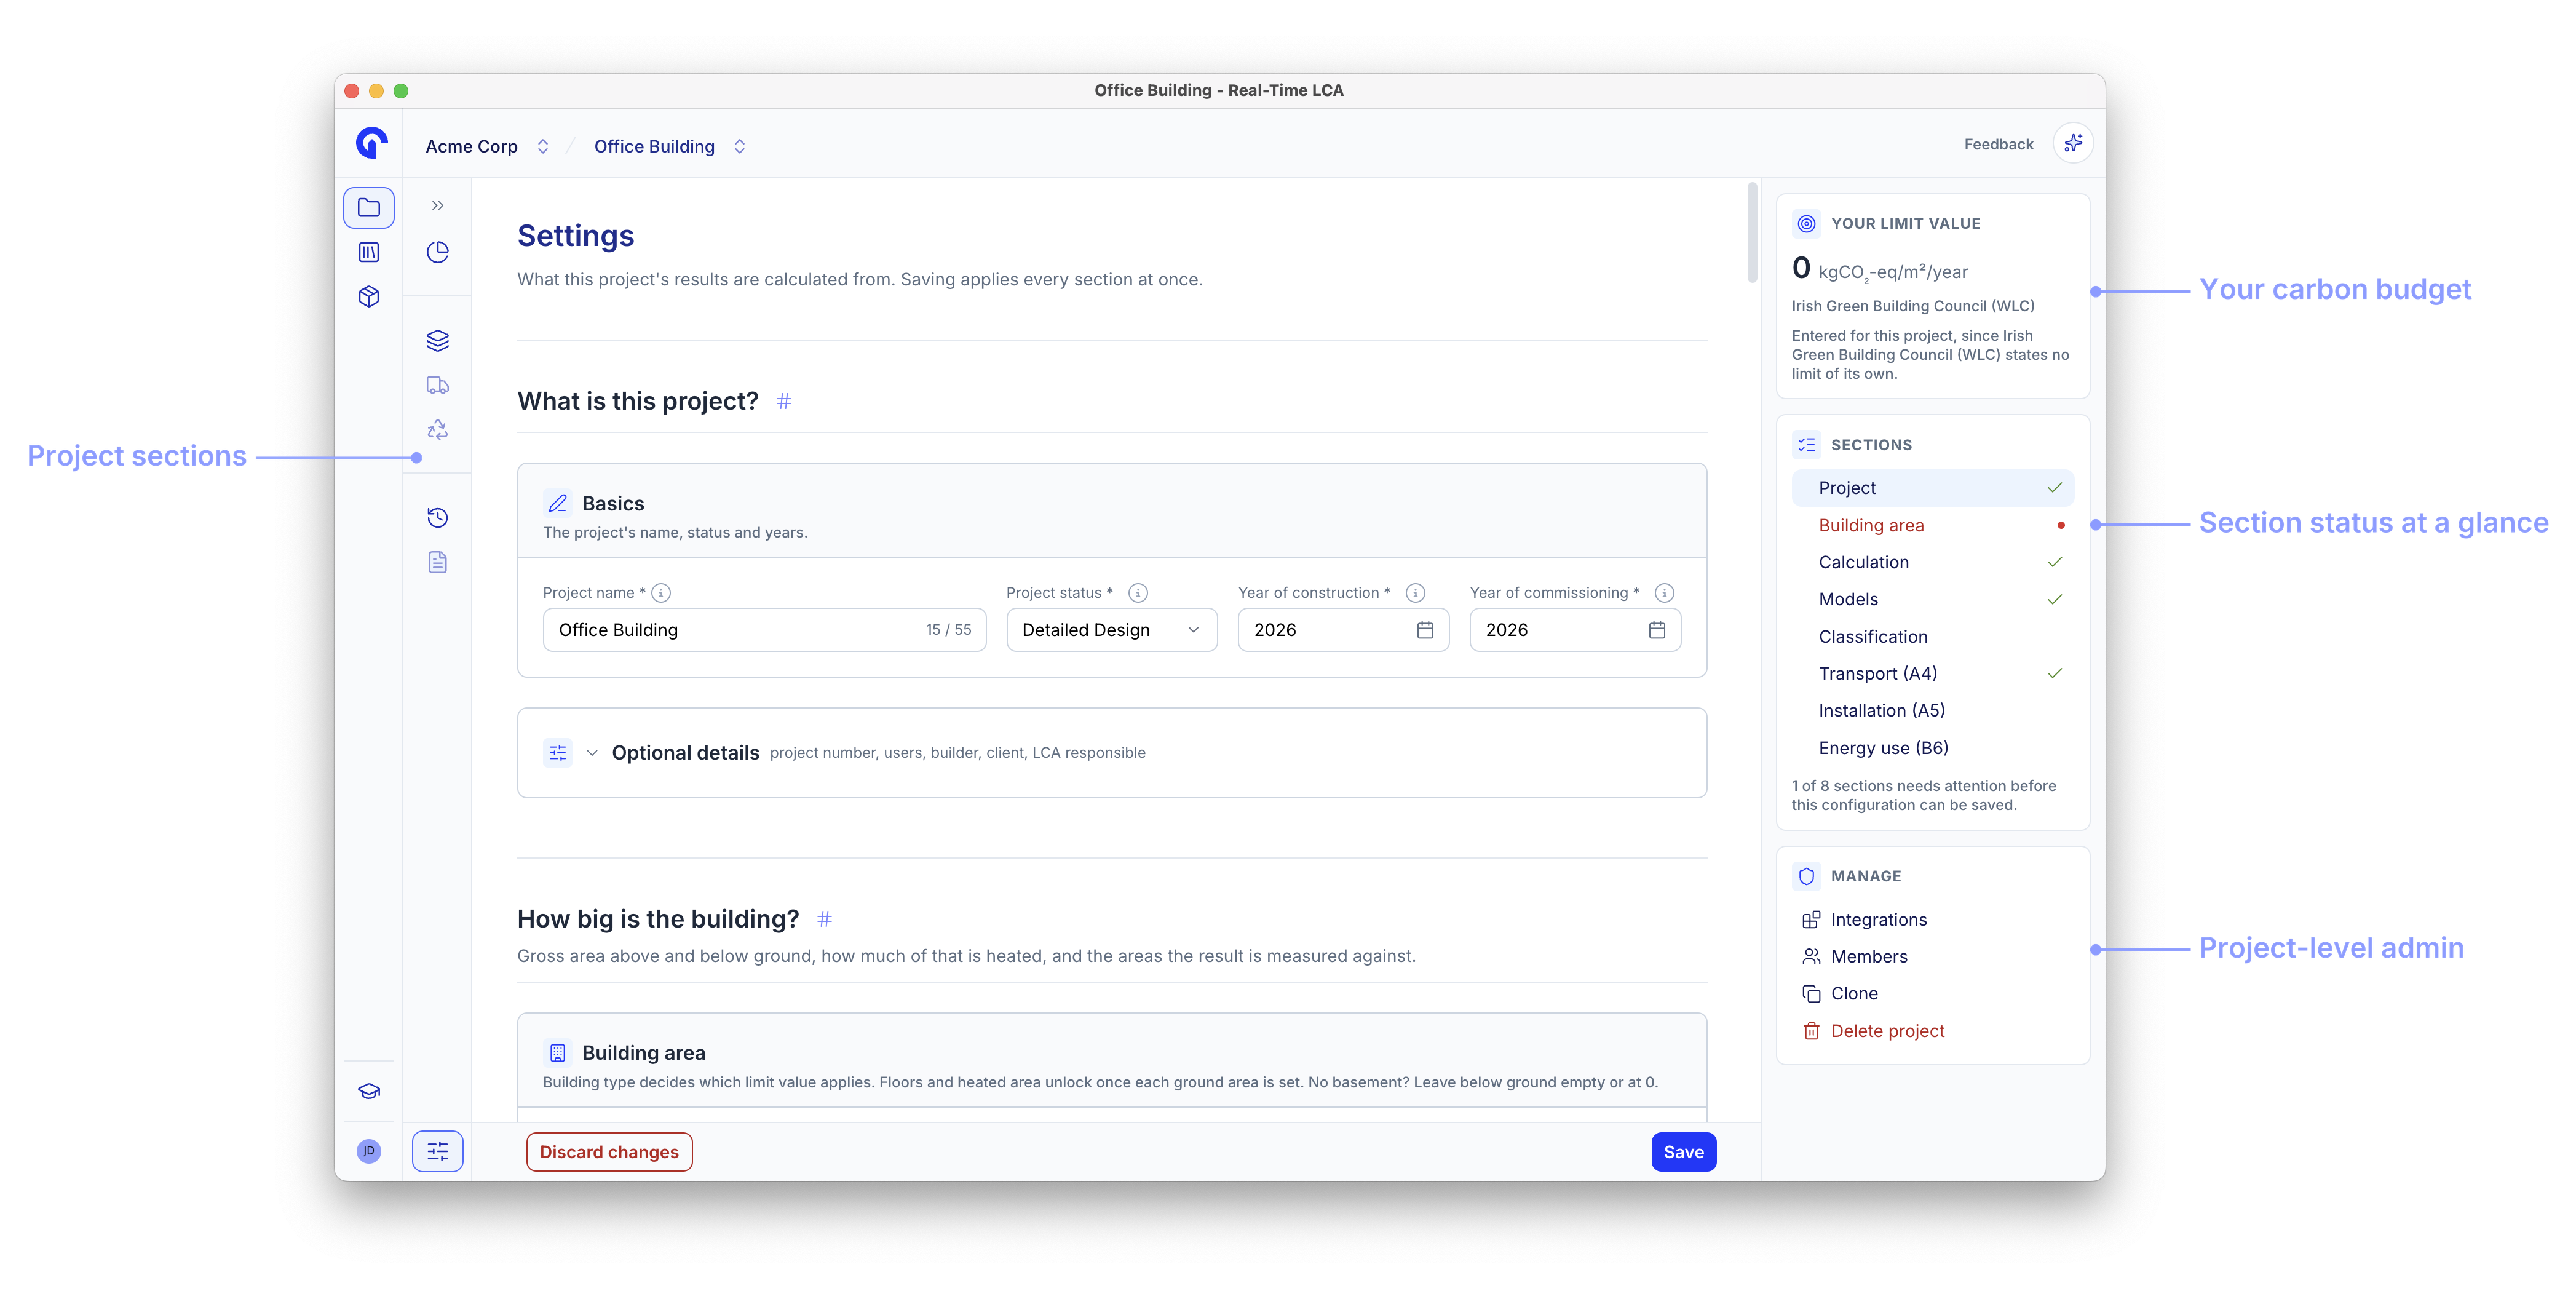Viewport: 2576px width, 1299px height.
Task: Open the stacked layers icon
Action: tap(437, 341)
